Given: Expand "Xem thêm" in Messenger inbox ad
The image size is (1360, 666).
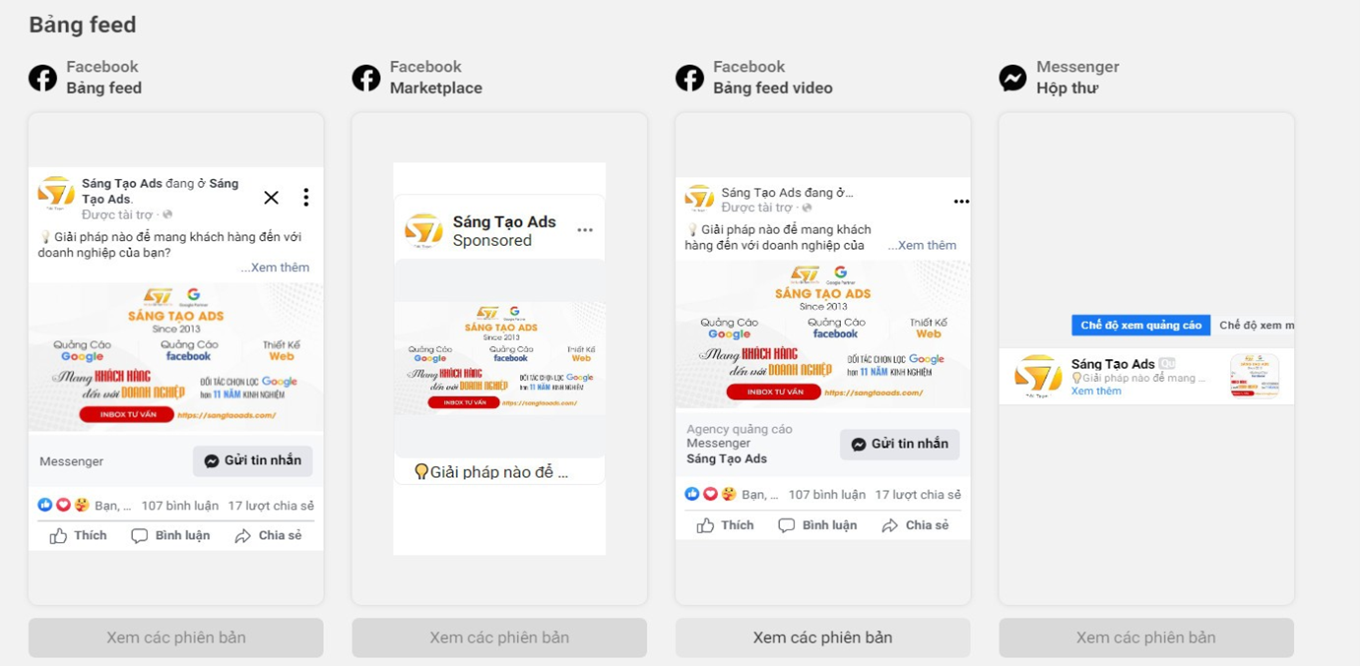Looking at the screenshot, I should point(1096,391).
